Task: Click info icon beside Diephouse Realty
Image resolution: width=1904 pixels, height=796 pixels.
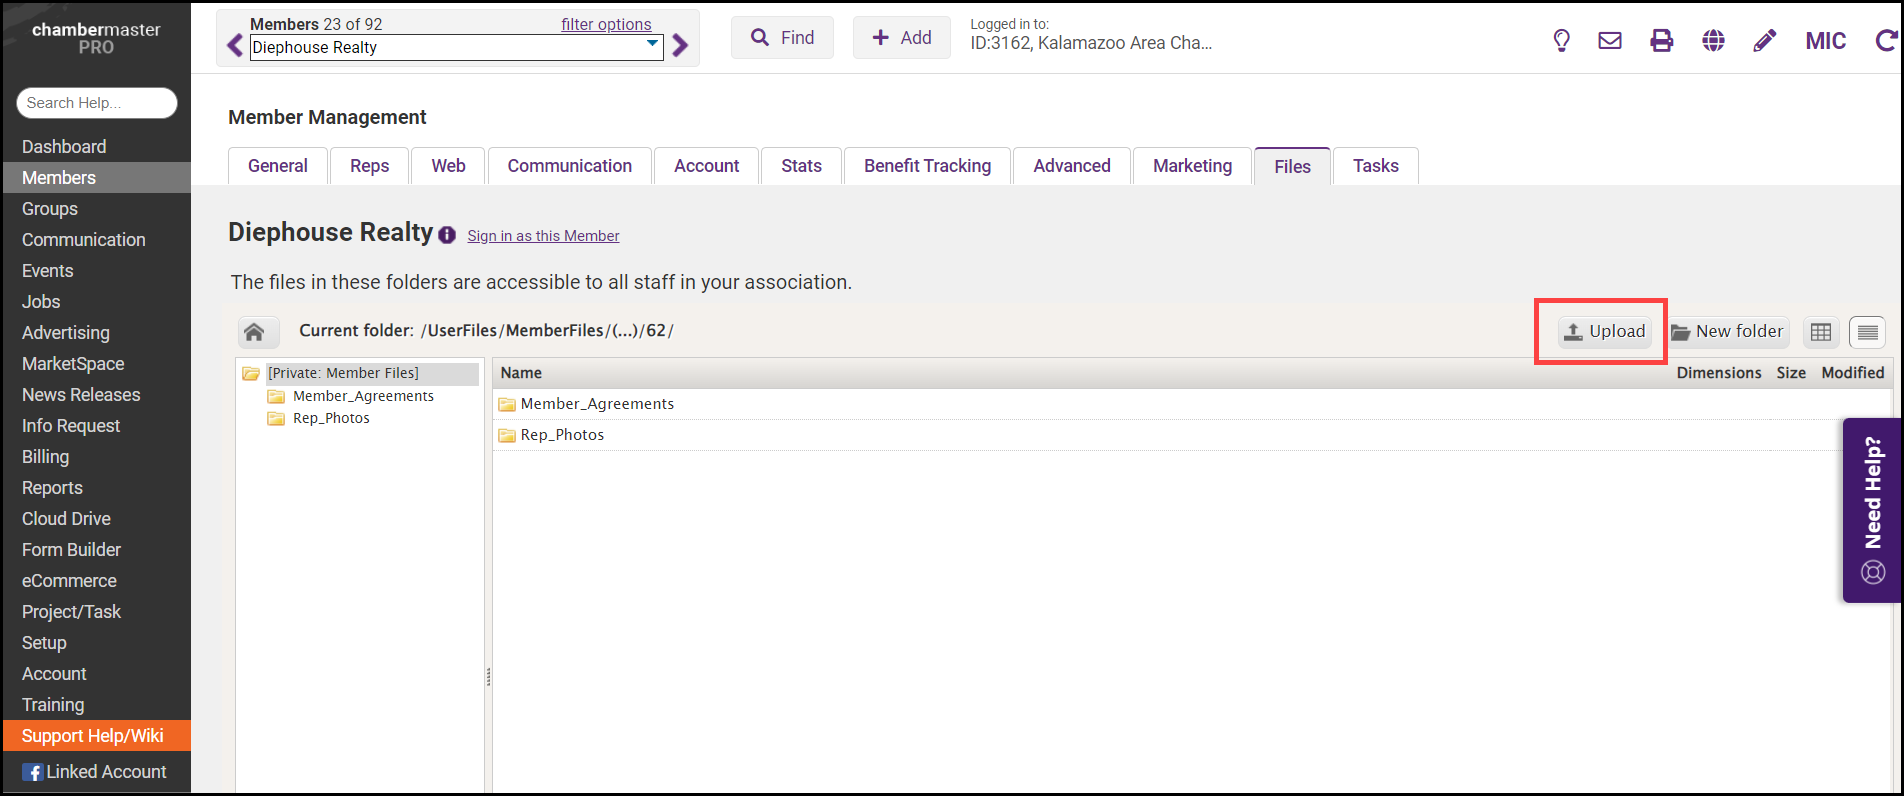Action: pyautogui.click(x=447, y=236)
